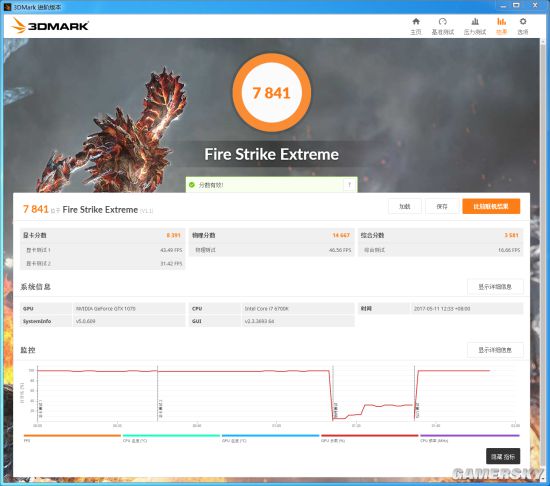Viewport: 550px width, 486px height.
Task: Click the orange 7 841 score circle
Action: pyautogui.click(x=271, y=93)
